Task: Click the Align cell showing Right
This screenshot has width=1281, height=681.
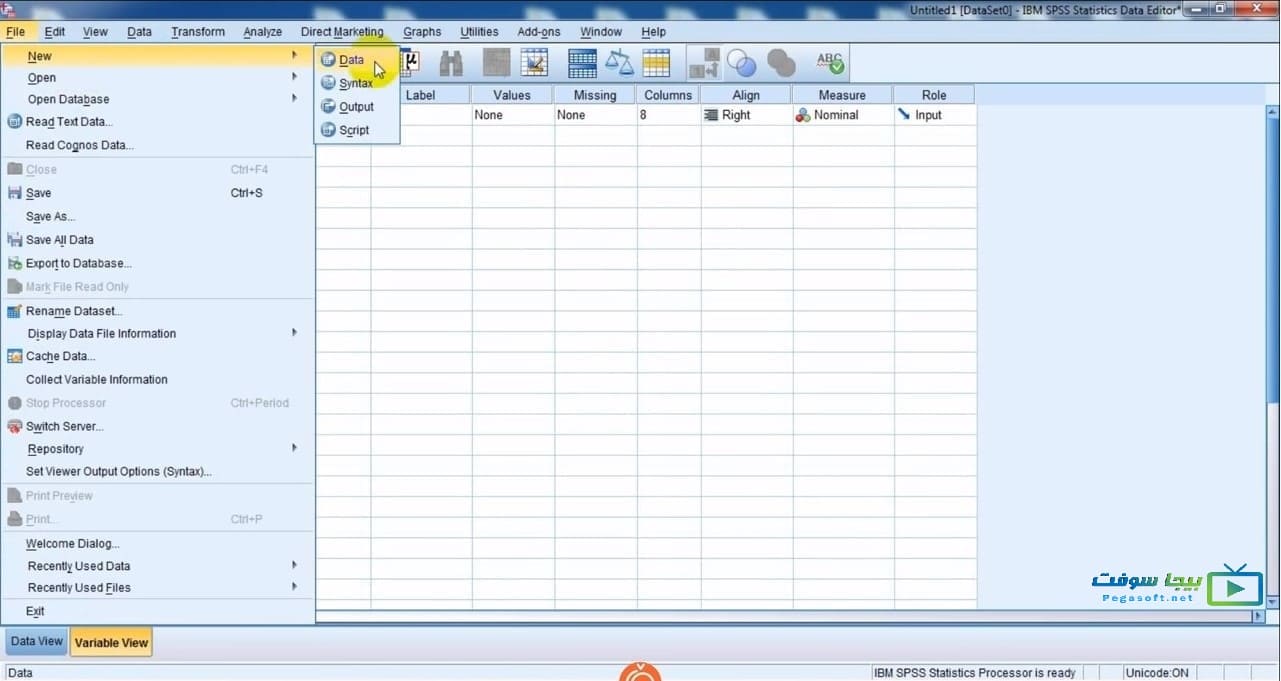Action: pyautogui.click(x=746, y=115)
